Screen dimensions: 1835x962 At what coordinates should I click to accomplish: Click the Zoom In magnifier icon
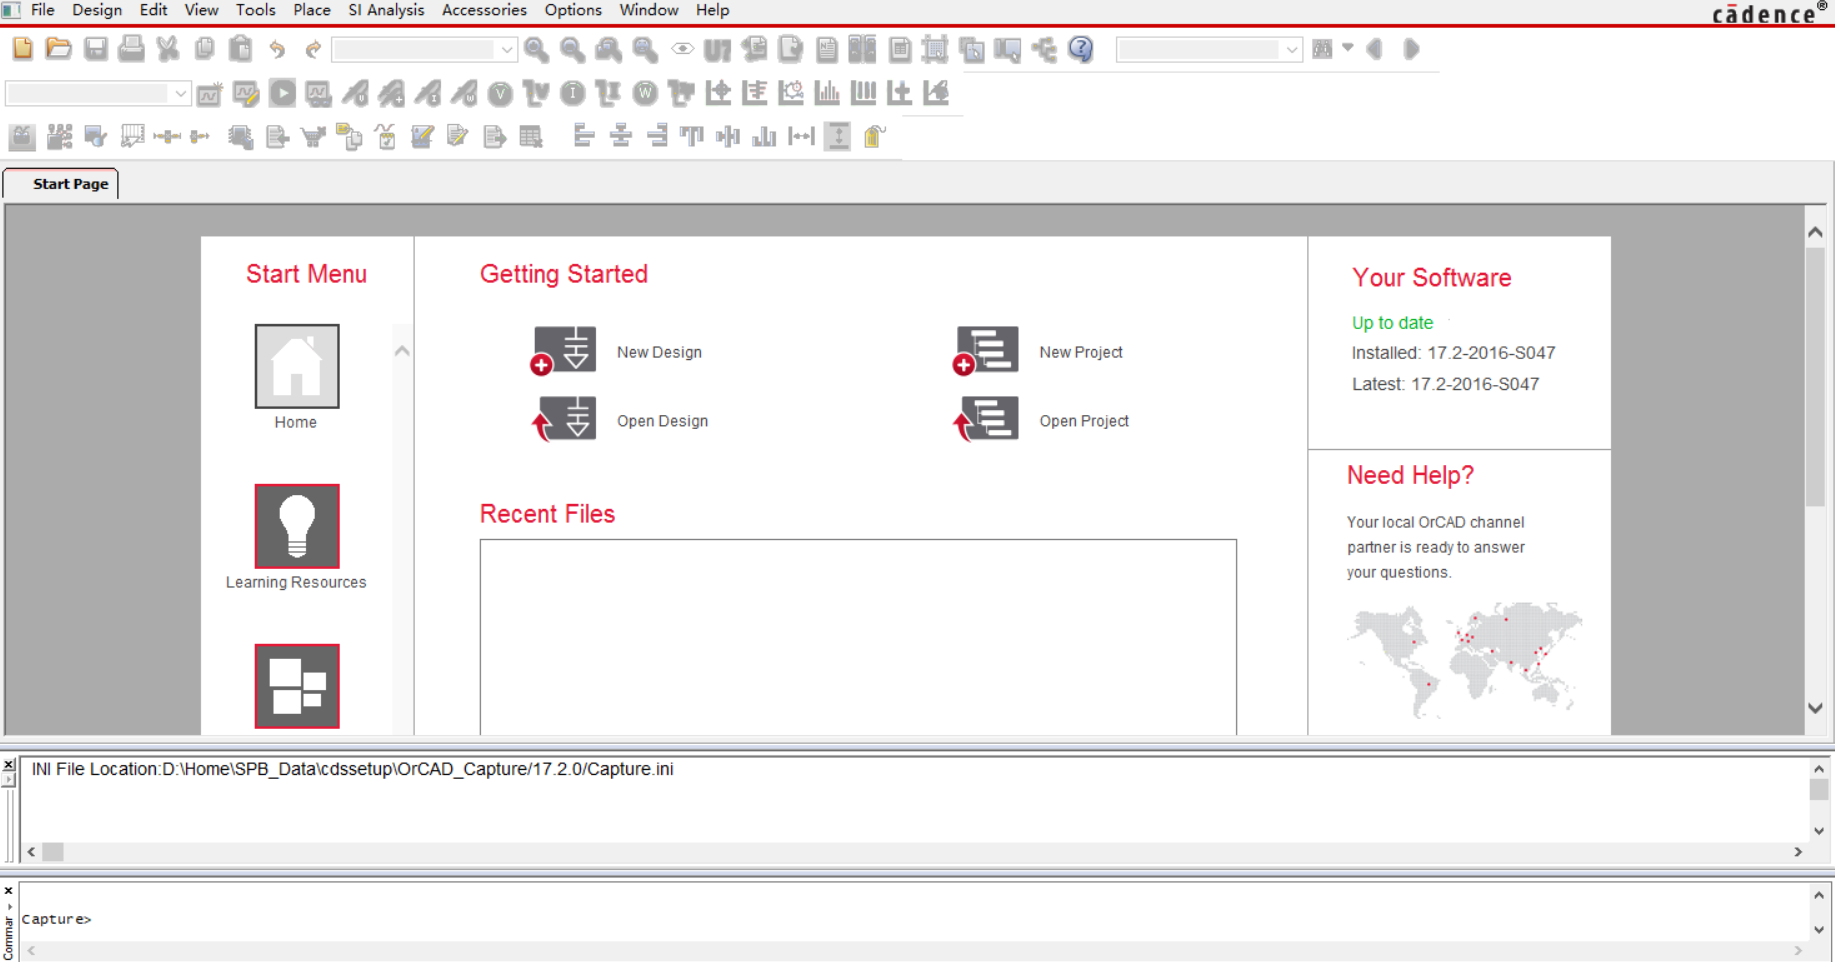point(536,48)
